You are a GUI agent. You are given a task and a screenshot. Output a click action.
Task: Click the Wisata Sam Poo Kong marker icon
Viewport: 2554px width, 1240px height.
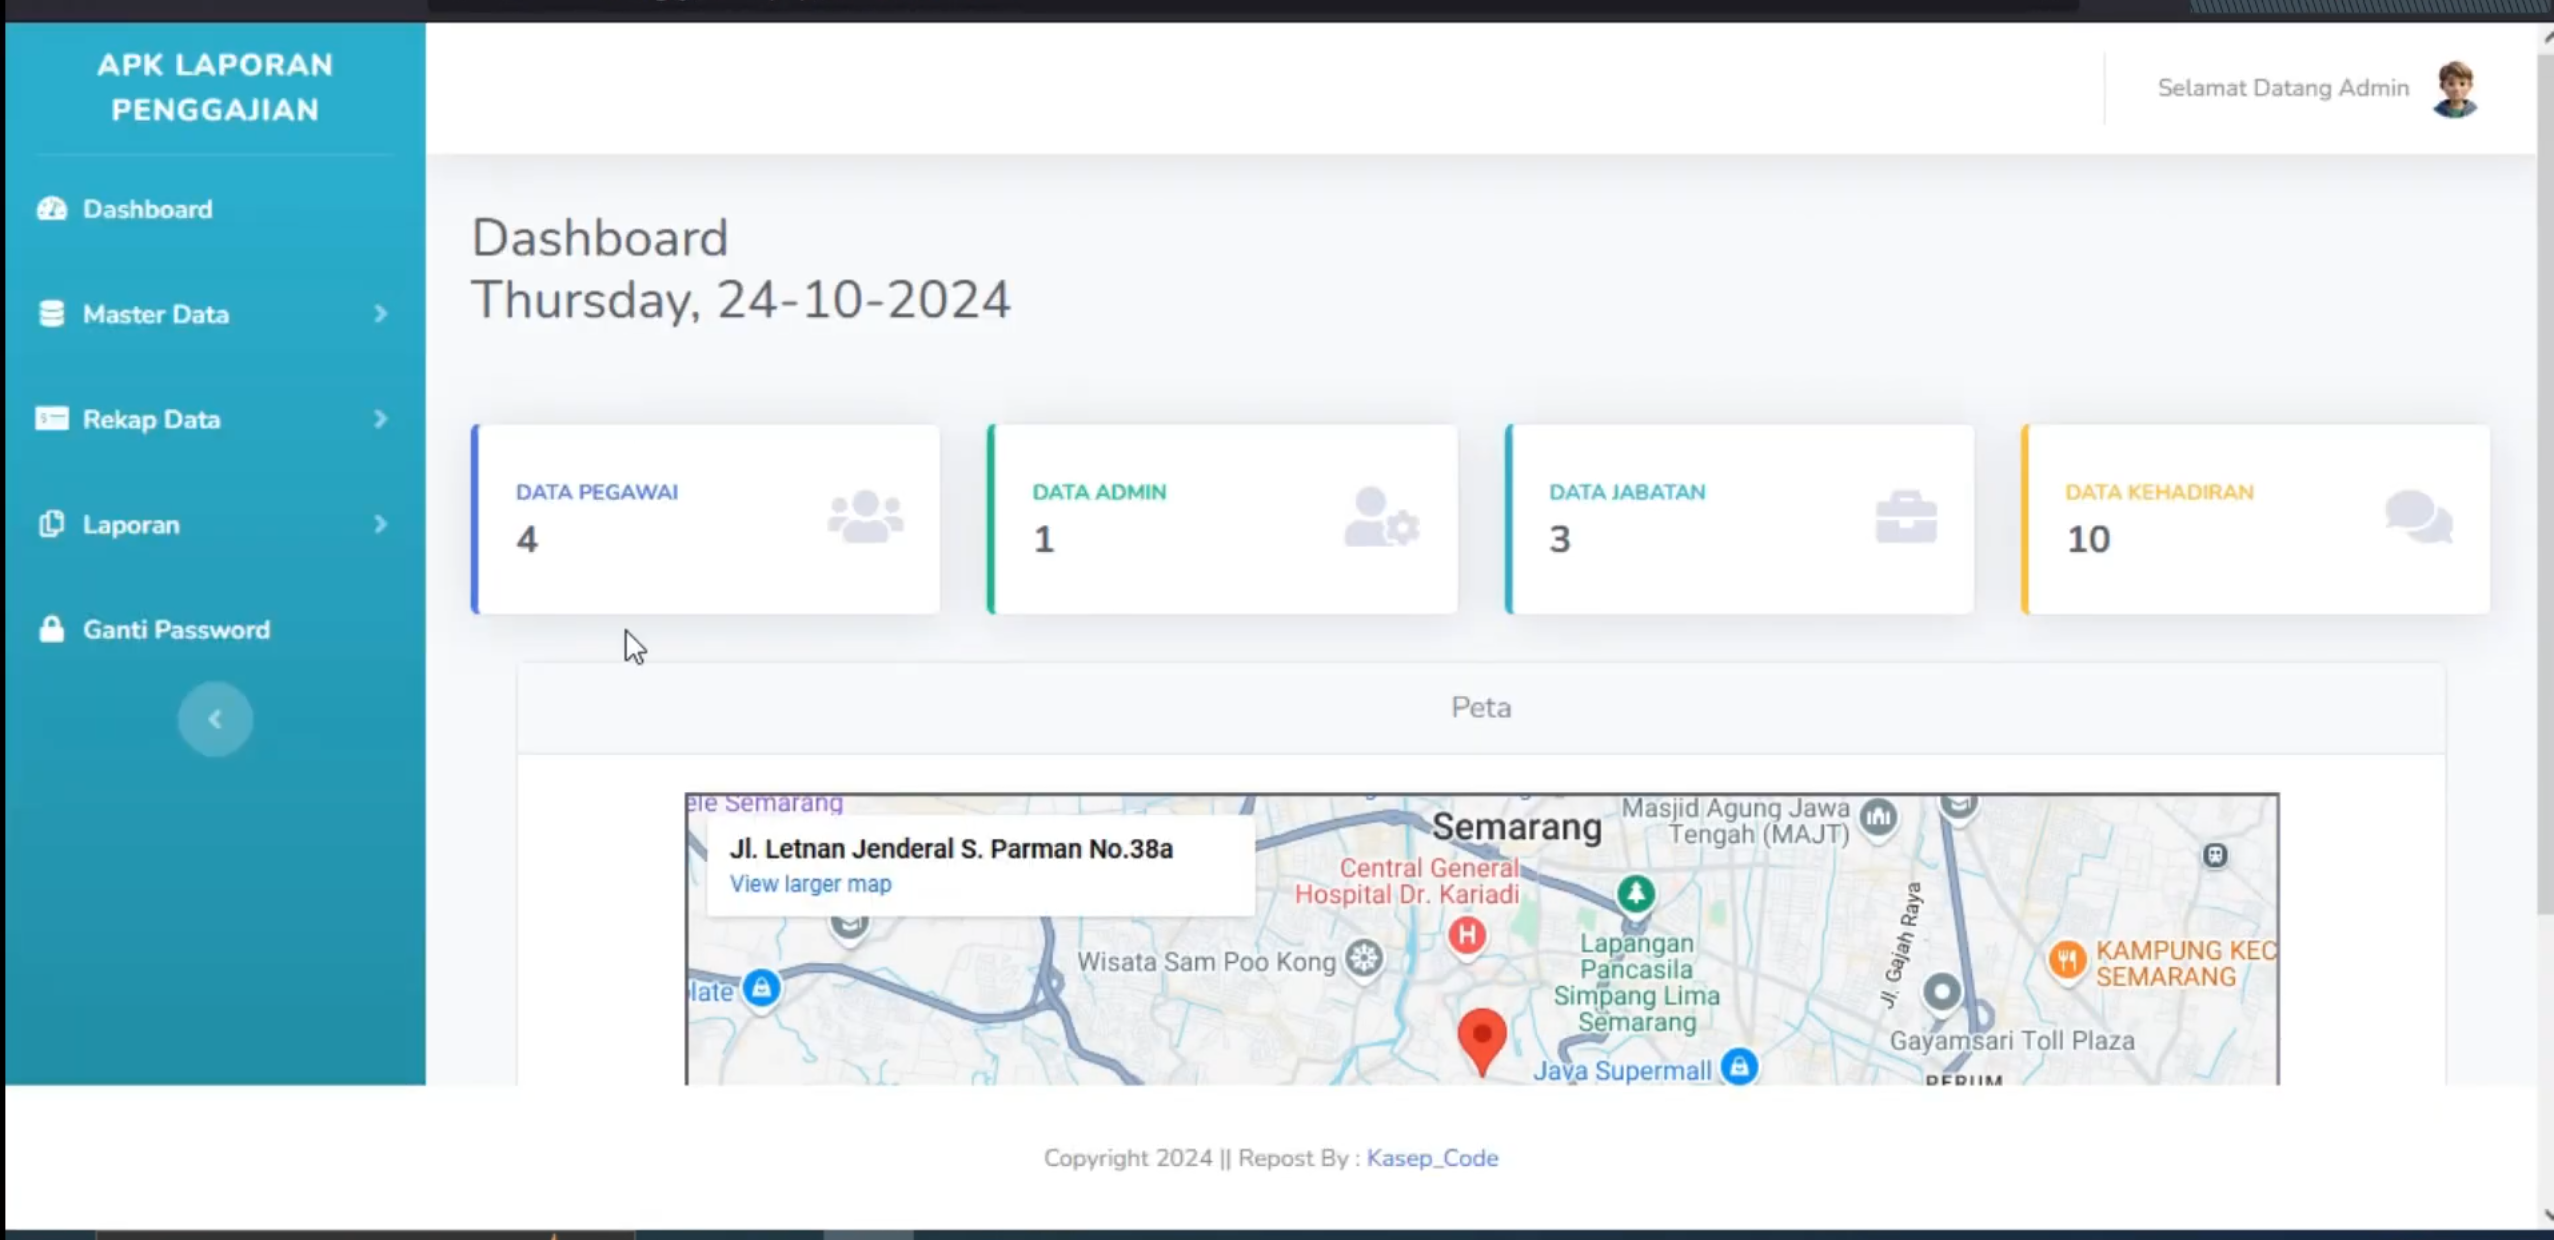click(x=1364, y=959)
